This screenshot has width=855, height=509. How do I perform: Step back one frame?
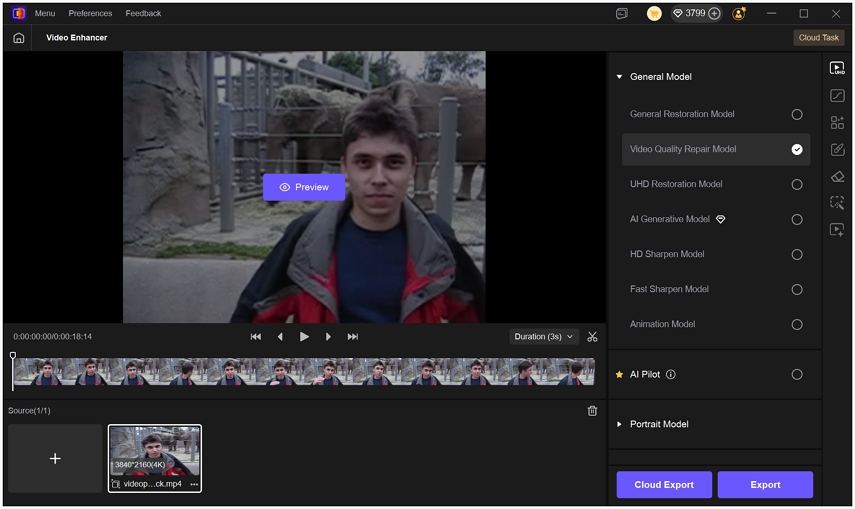tap(280, 337)
